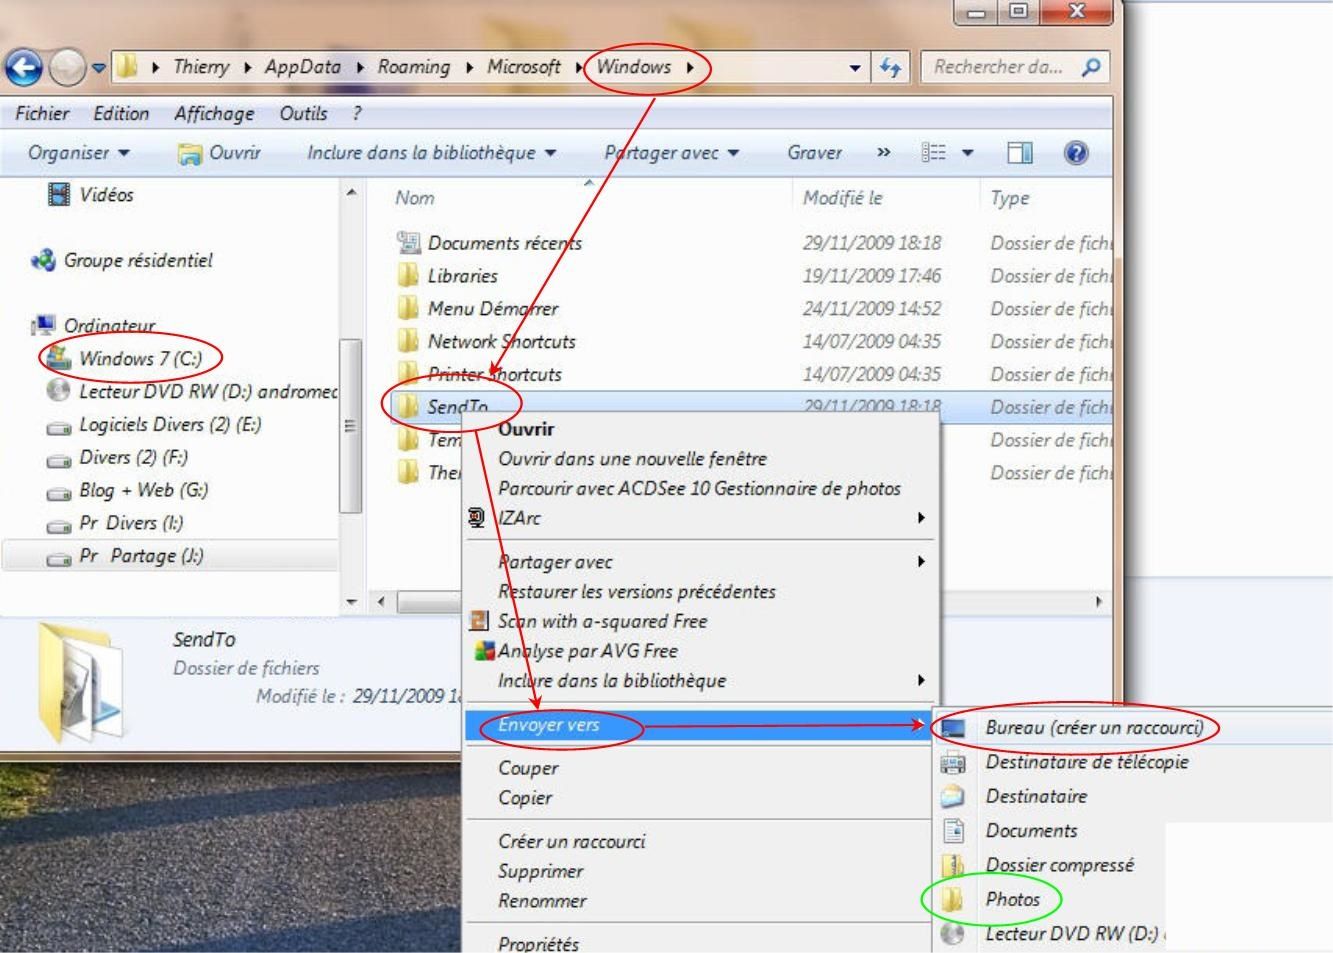Click the magnifier search icon
Screen dimensions: 1333x953
tap(1091, 67)
